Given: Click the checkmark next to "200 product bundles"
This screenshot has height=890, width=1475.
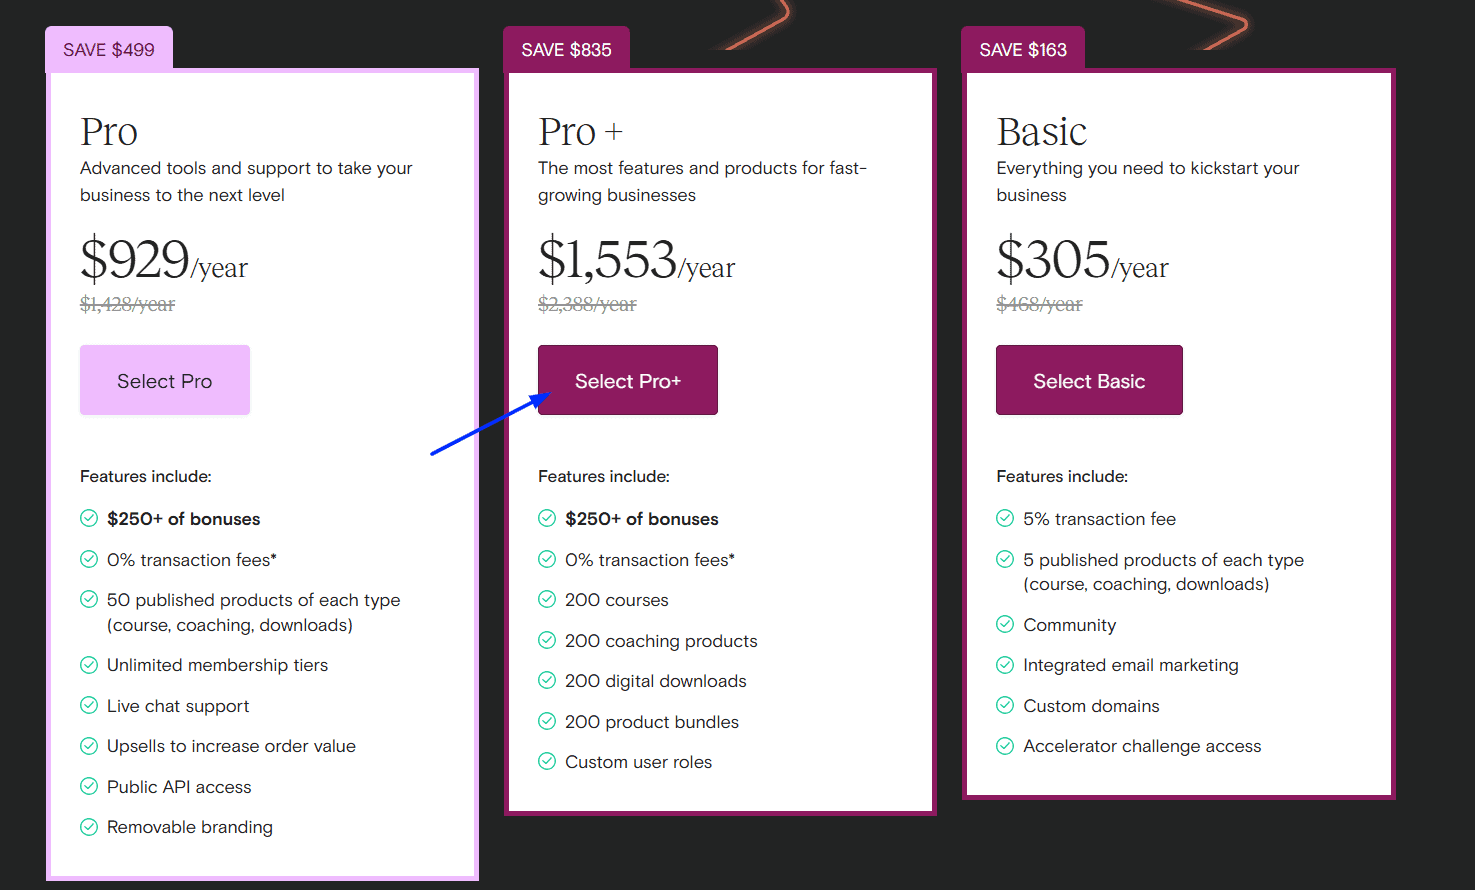Looking at the screenshot, I should pos(547,721).
